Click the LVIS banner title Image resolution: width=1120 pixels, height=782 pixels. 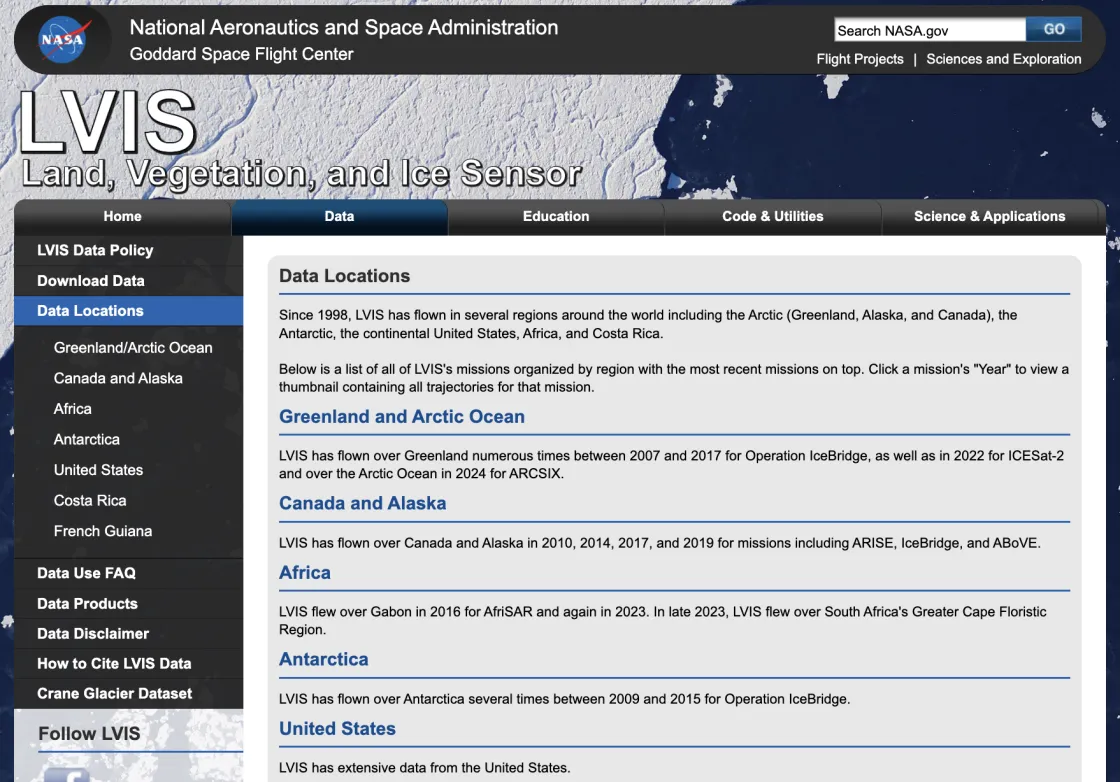pyautogui.click(x=107, y=122)
